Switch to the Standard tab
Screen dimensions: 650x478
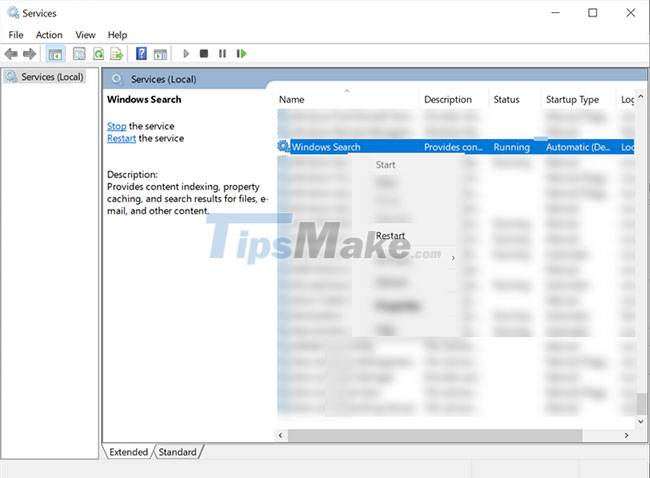pos(177,452)
